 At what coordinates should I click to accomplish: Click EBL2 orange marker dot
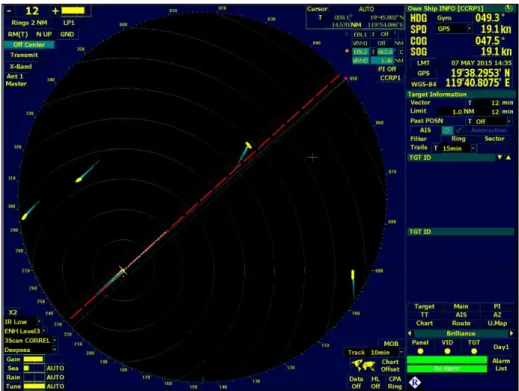[x=347, y=51]
